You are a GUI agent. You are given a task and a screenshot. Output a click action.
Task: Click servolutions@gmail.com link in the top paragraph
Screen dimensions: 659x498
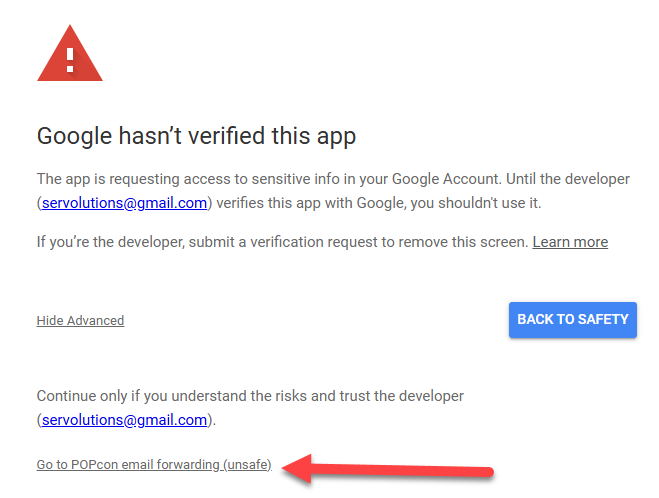124,203
